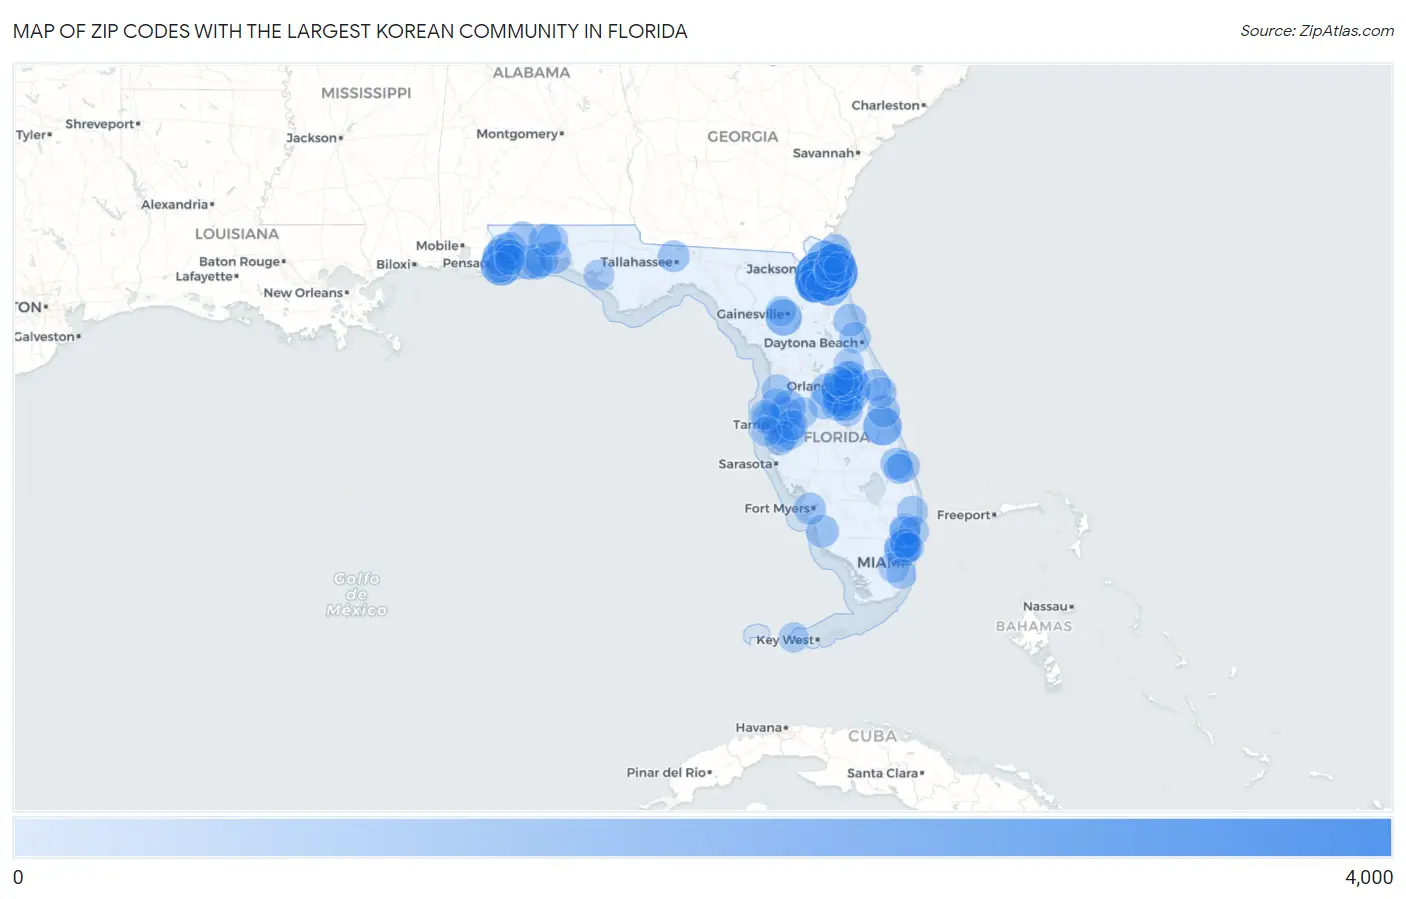Click the Key West label

[x=785, y=640]
